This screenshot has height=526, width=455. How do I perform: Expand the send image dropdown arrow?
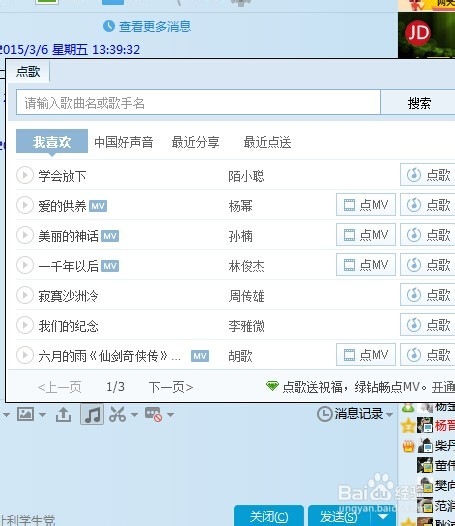42,415
